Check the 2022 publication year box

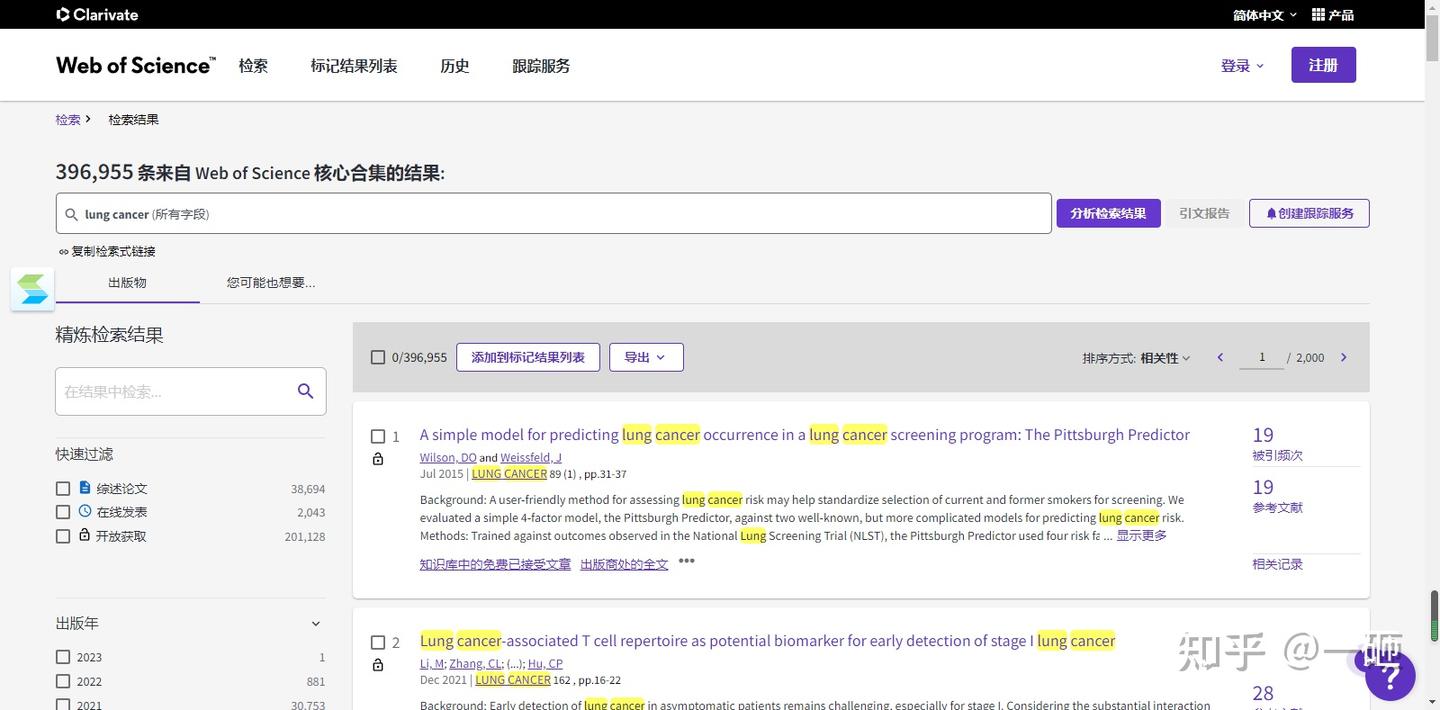[x=63, y=681]
